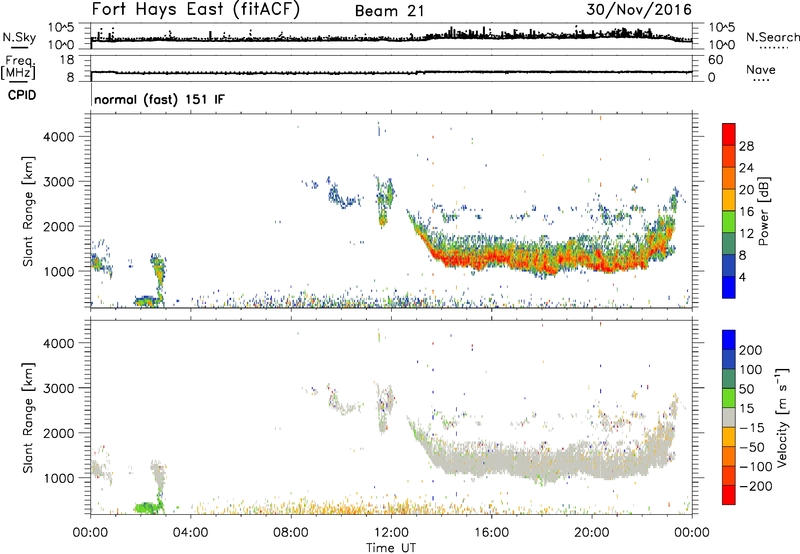Select the "60" Nave axis tick
This screenshot has height=554, width=800.
715,60
